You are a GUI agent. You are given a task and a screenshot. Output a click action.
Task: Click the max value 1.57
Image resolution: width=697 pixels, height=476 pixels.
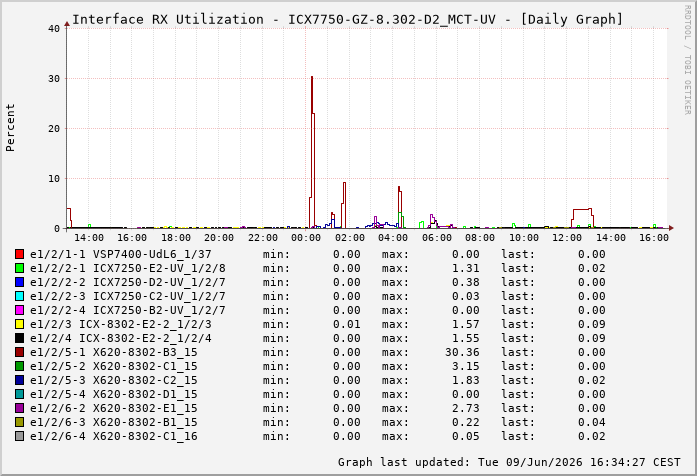pyautogui.click(x=466, y=324)
